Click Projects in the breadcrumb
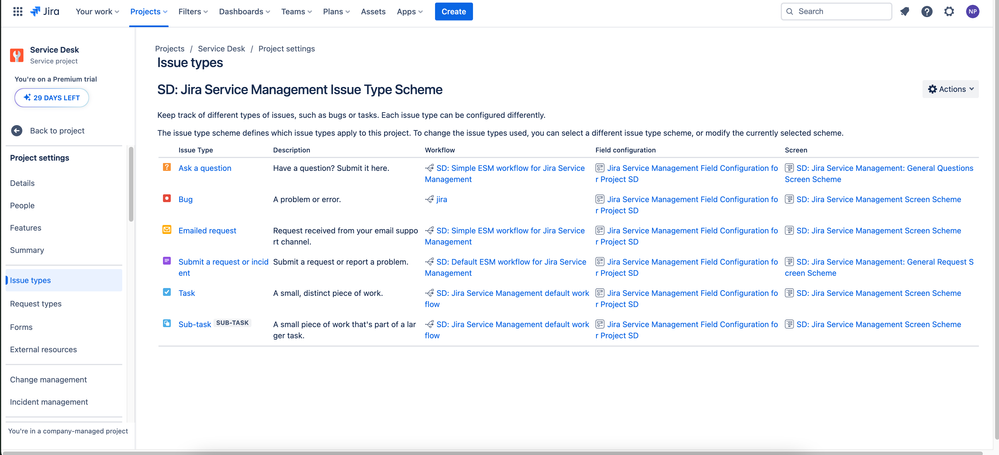 click(169, 48)
